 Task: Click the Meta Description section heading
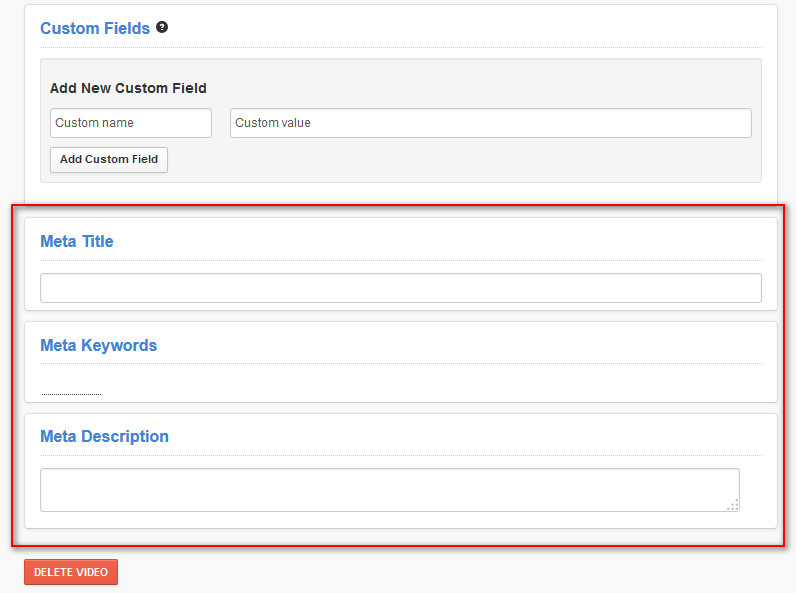(x=104, y=436)
